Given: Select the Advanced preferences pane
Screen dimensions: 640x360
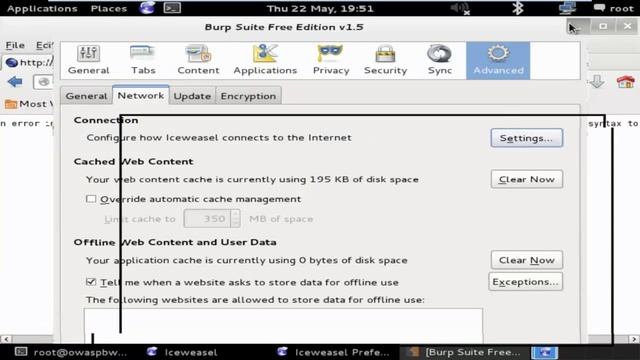Looking at the screenshot, I should (498, 60).
